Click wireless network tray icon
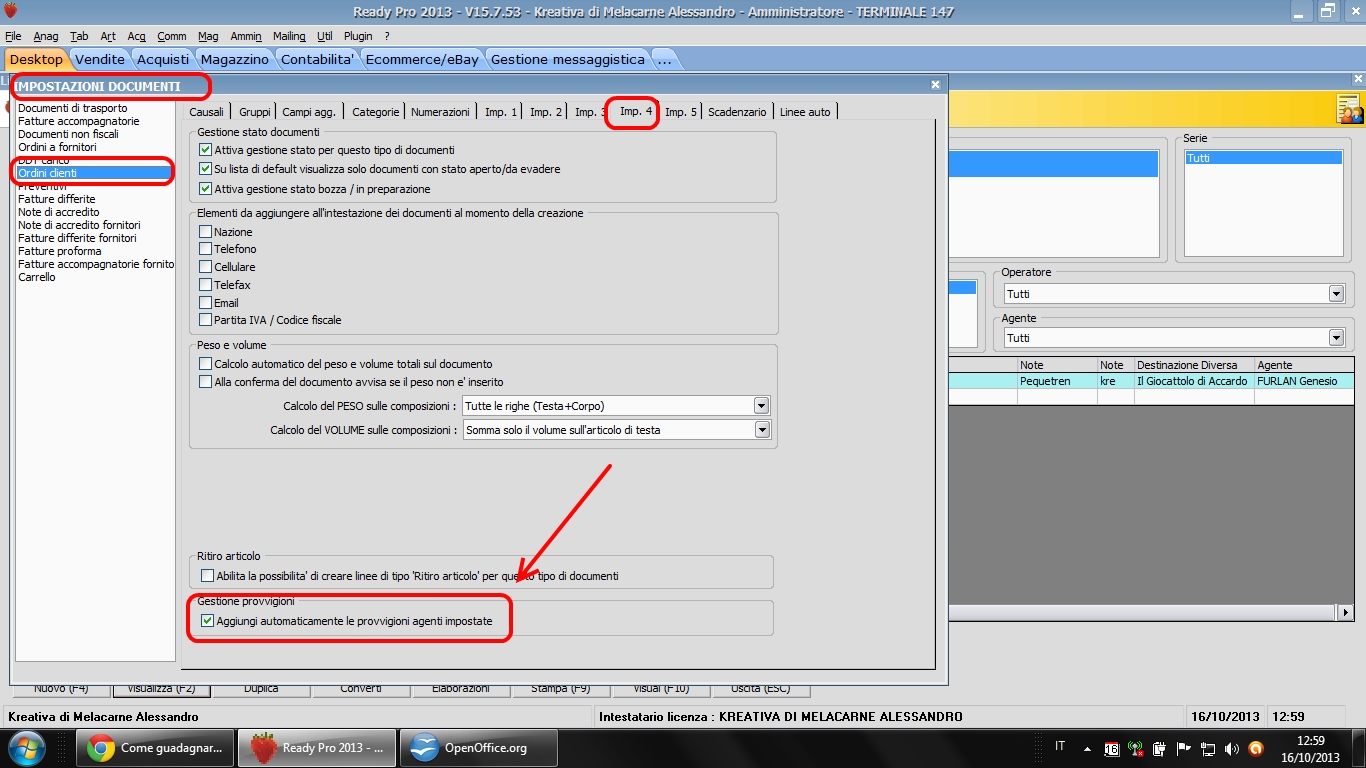Image resolution: width=1366 pixels, height=768 pixels. coord(1135,748)
